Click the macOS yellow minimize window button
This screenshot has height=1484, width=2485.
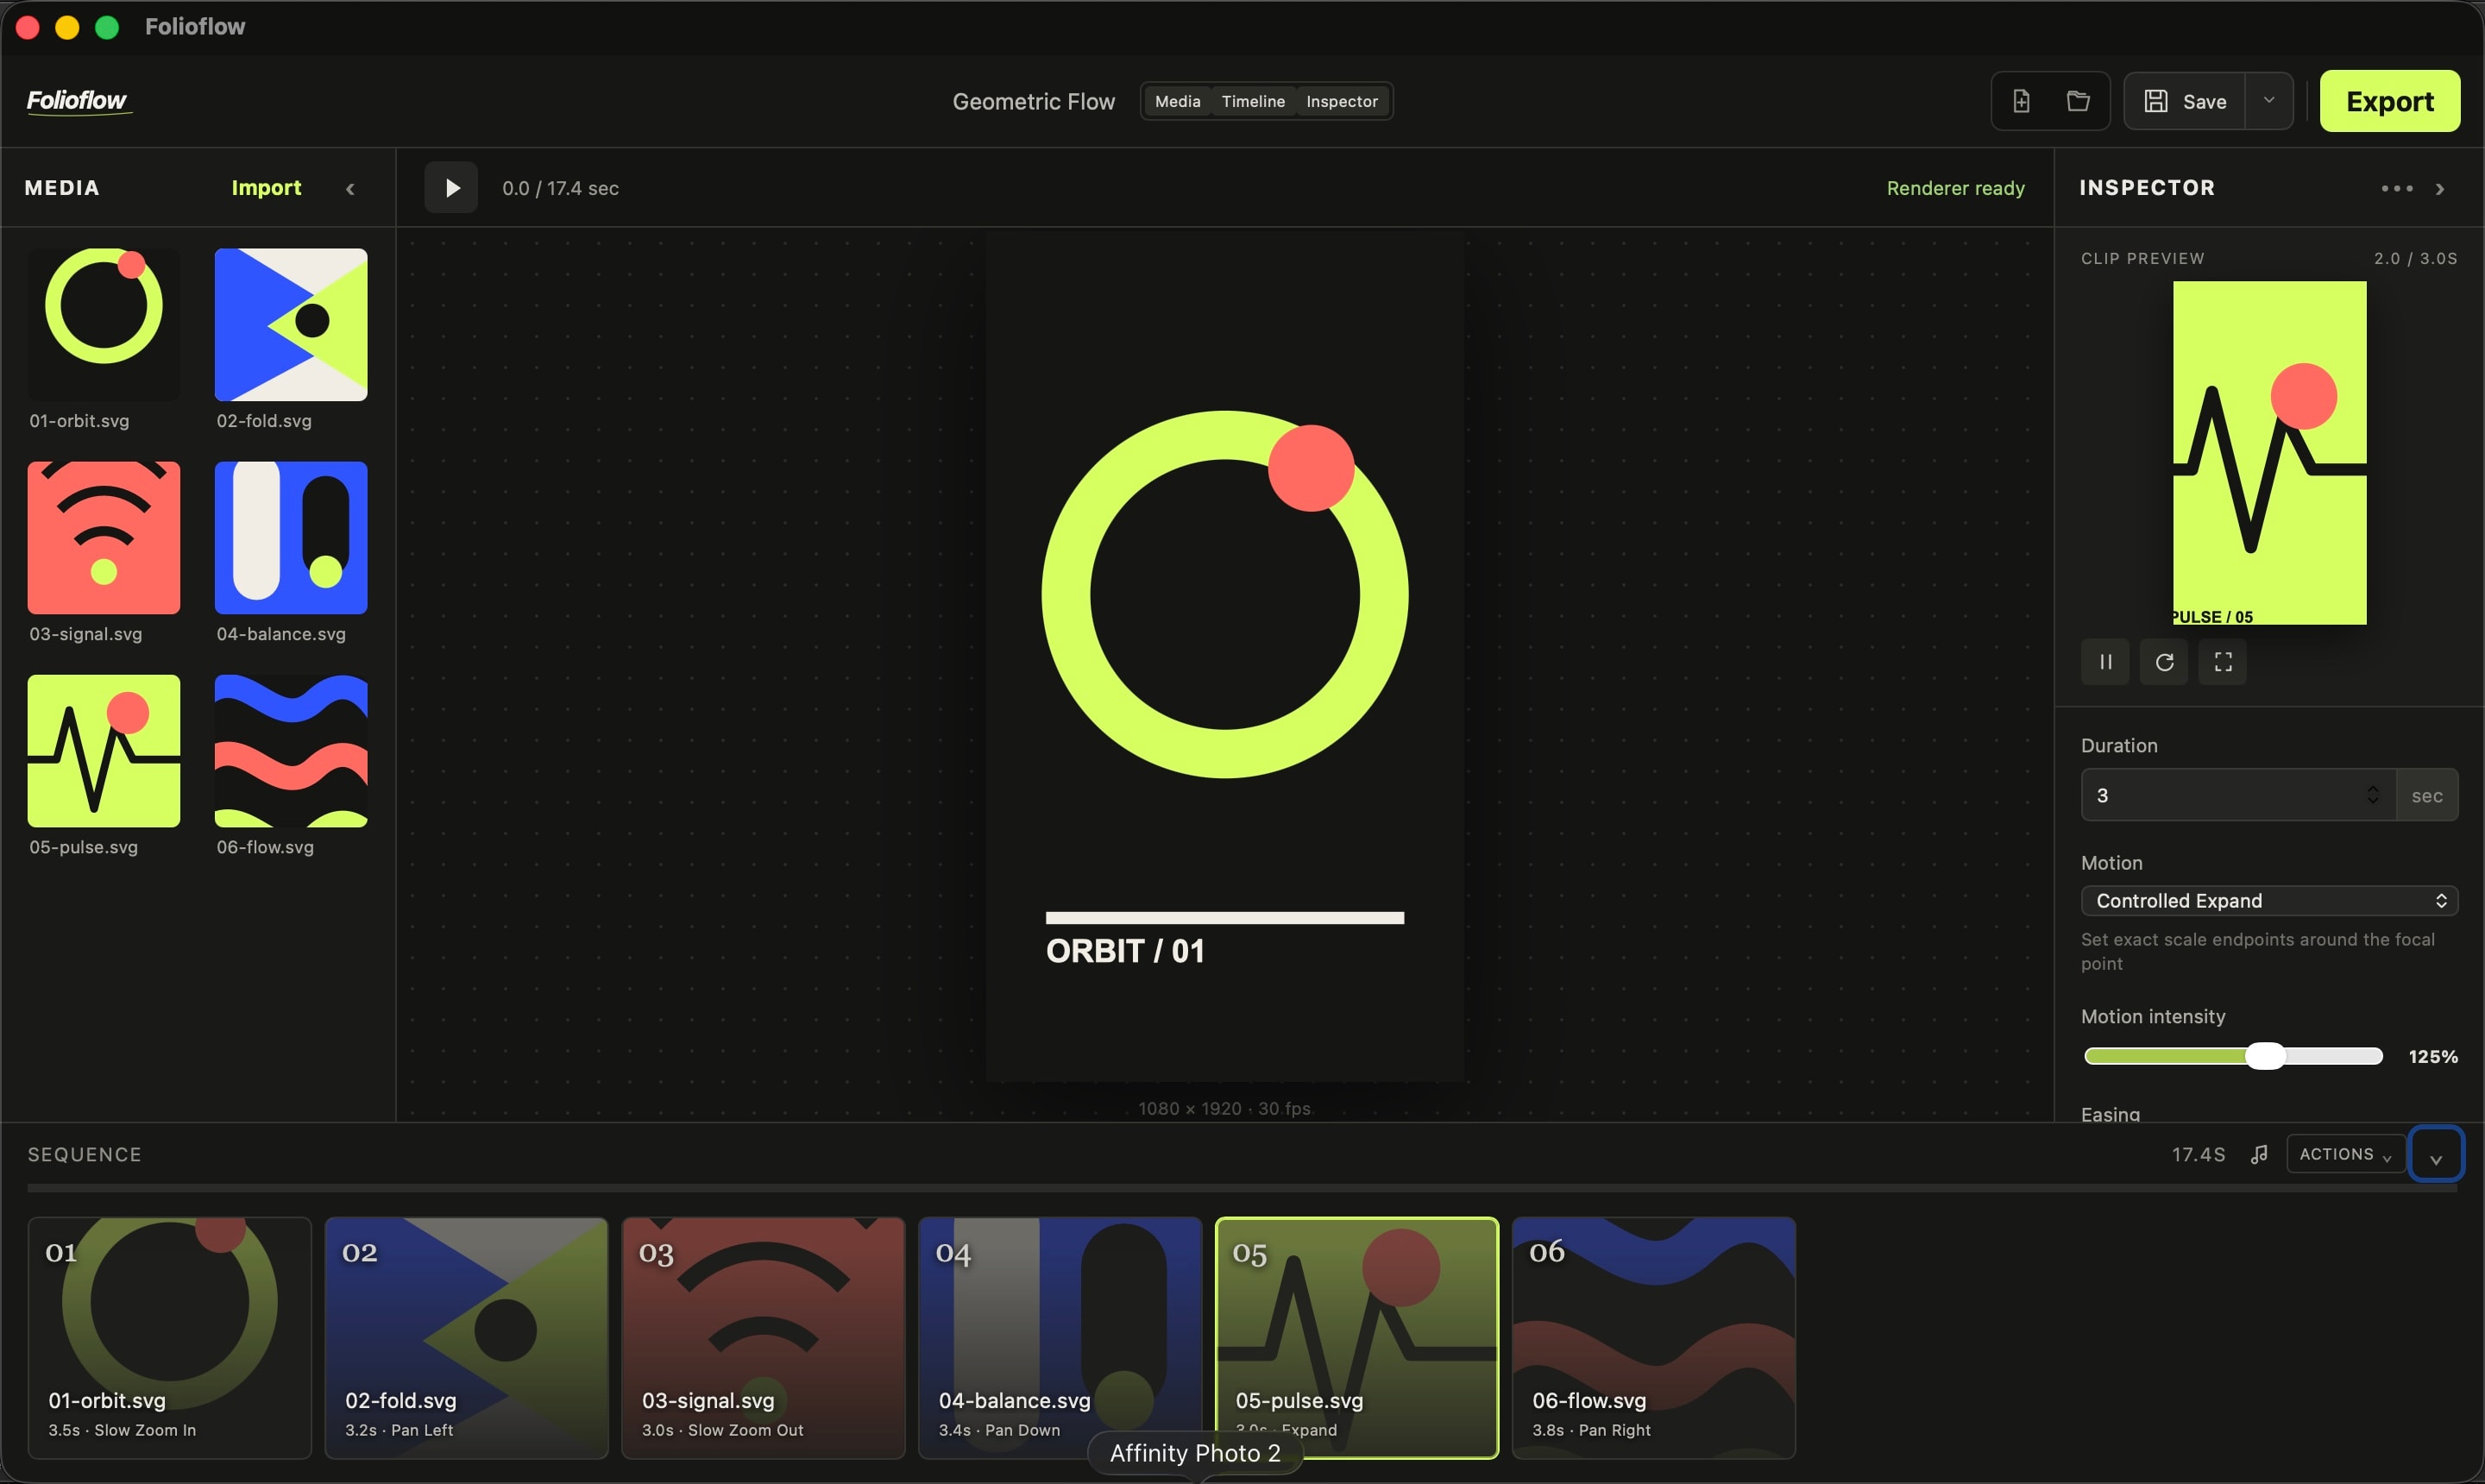click(67, 27)
